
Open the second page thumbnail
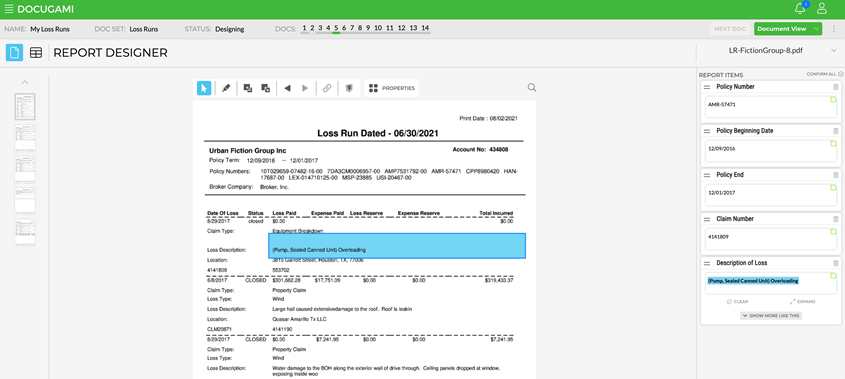pos(25,138)
